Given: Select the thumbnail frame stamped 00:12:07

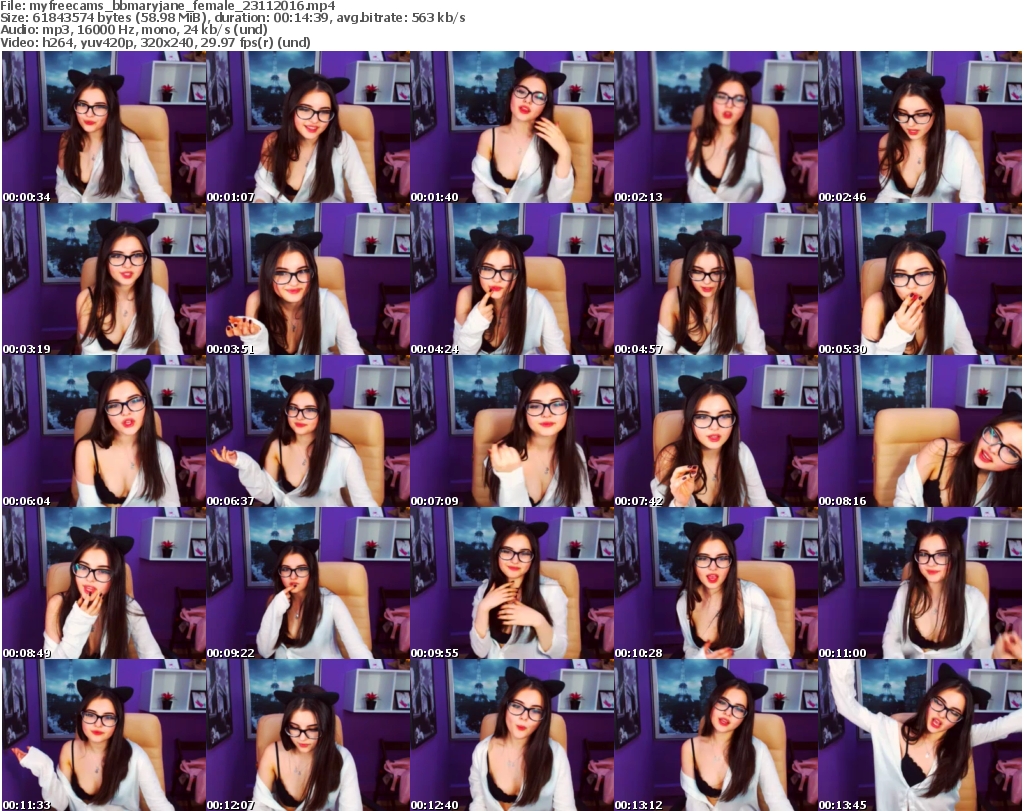Looking at the screenshot, I should point(308,735).
